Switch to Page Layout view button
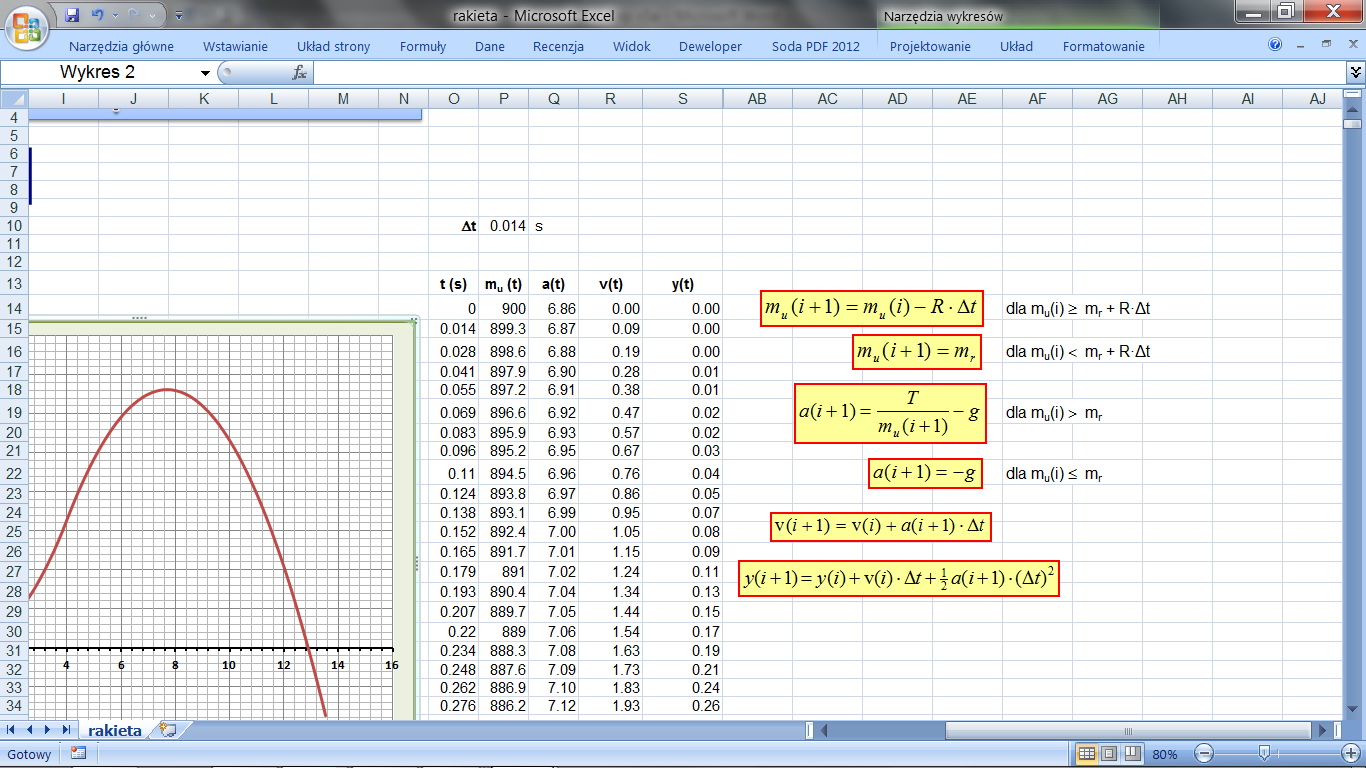This screenshot has width=1366, height=768. pyautogui.click(x=1109, y=754)
